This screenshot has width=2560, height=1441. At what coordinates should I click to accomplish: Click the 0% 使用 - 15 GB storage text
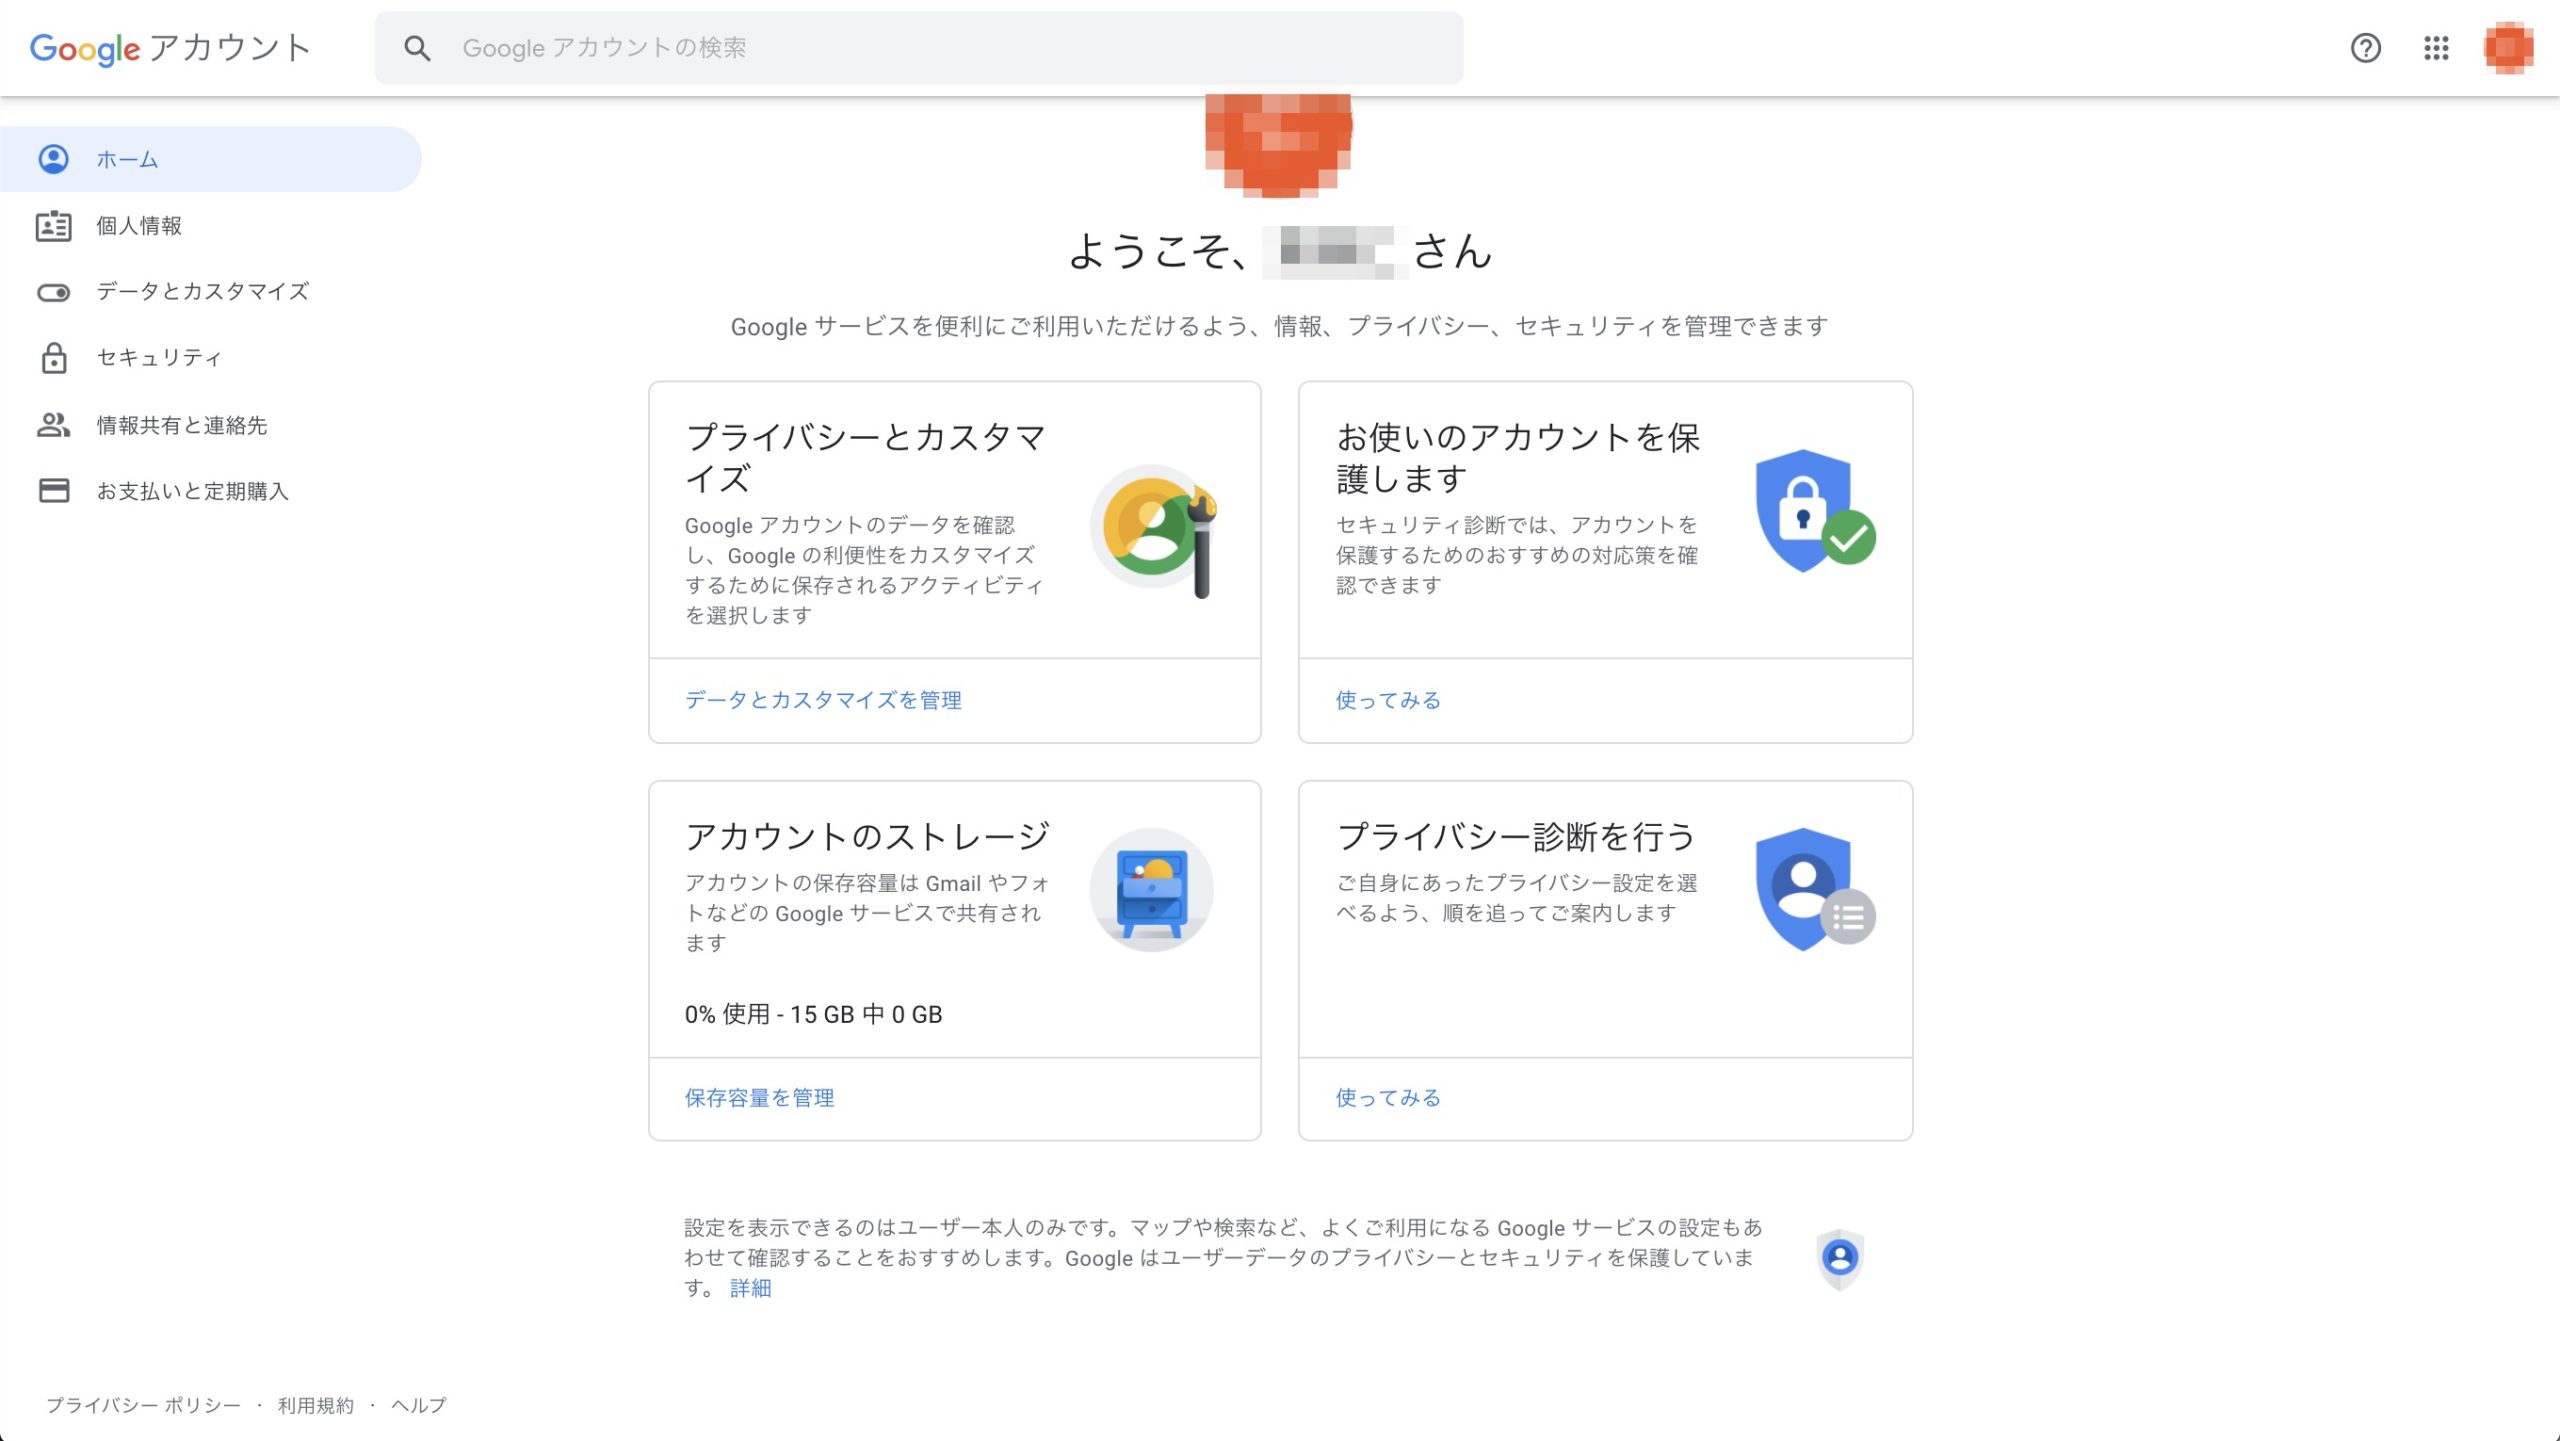point(813,1014)
